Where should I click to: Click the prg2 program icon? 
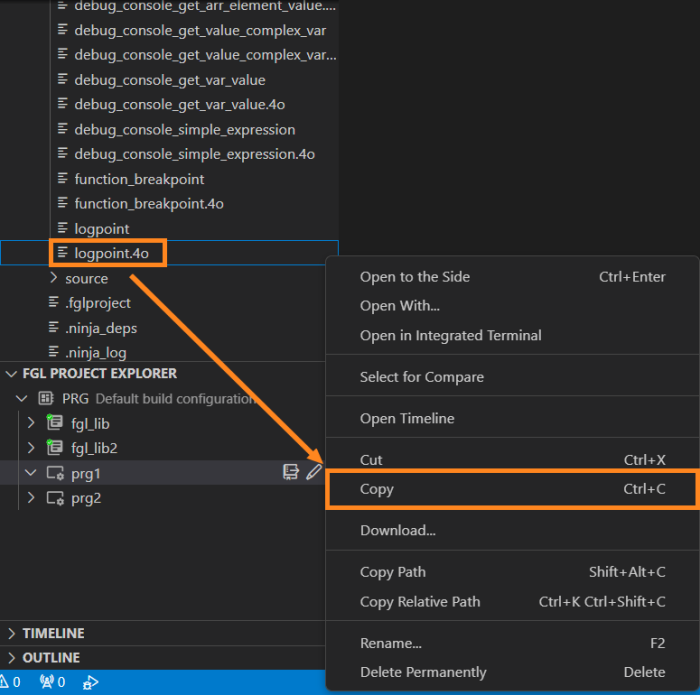coord(55,497)
